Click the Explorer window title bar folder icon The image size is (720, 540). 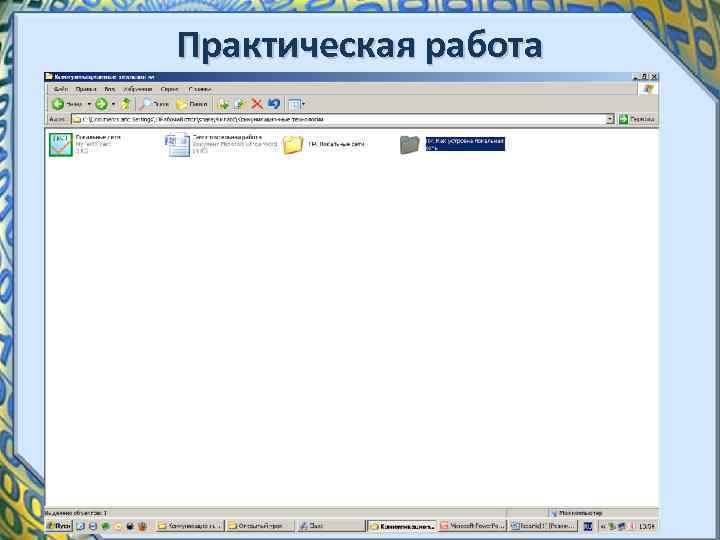pos(49,76)
